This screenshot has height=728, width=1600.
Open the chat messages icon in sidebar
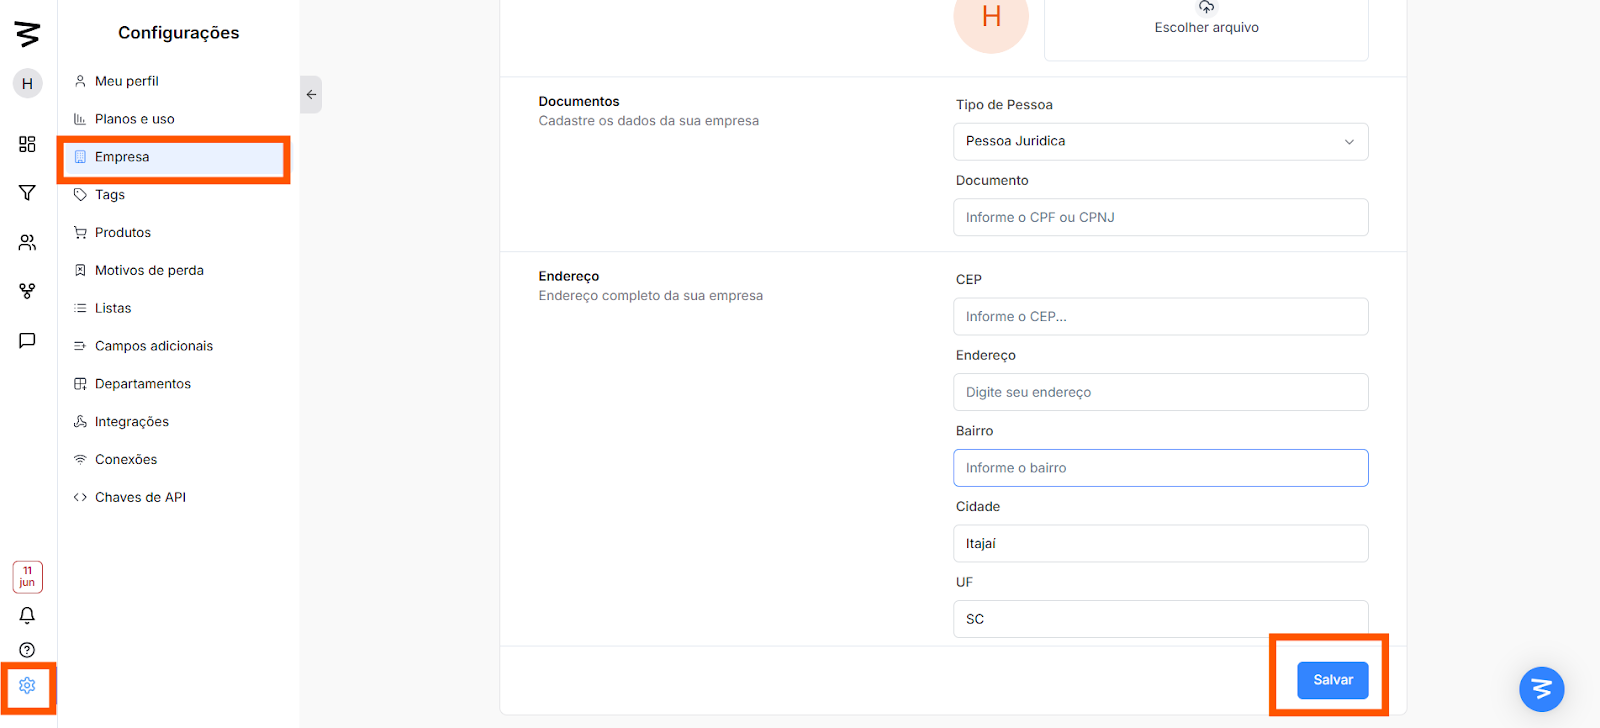click(27, 341)
